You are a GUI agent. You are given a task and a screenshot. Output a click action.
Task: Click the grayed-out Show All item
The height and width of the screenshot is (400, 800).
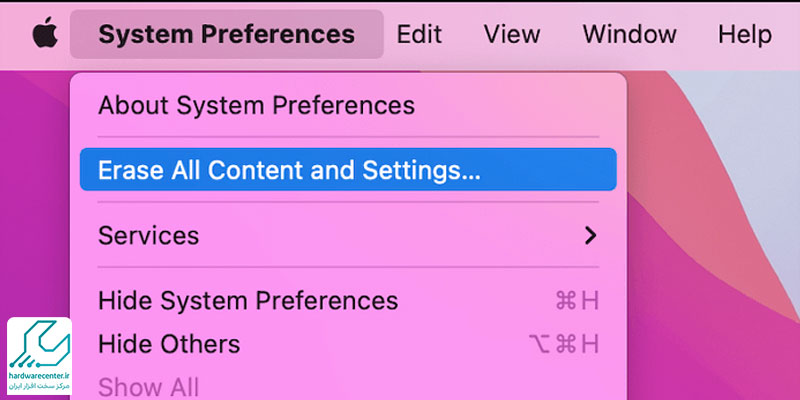[148, 387]
